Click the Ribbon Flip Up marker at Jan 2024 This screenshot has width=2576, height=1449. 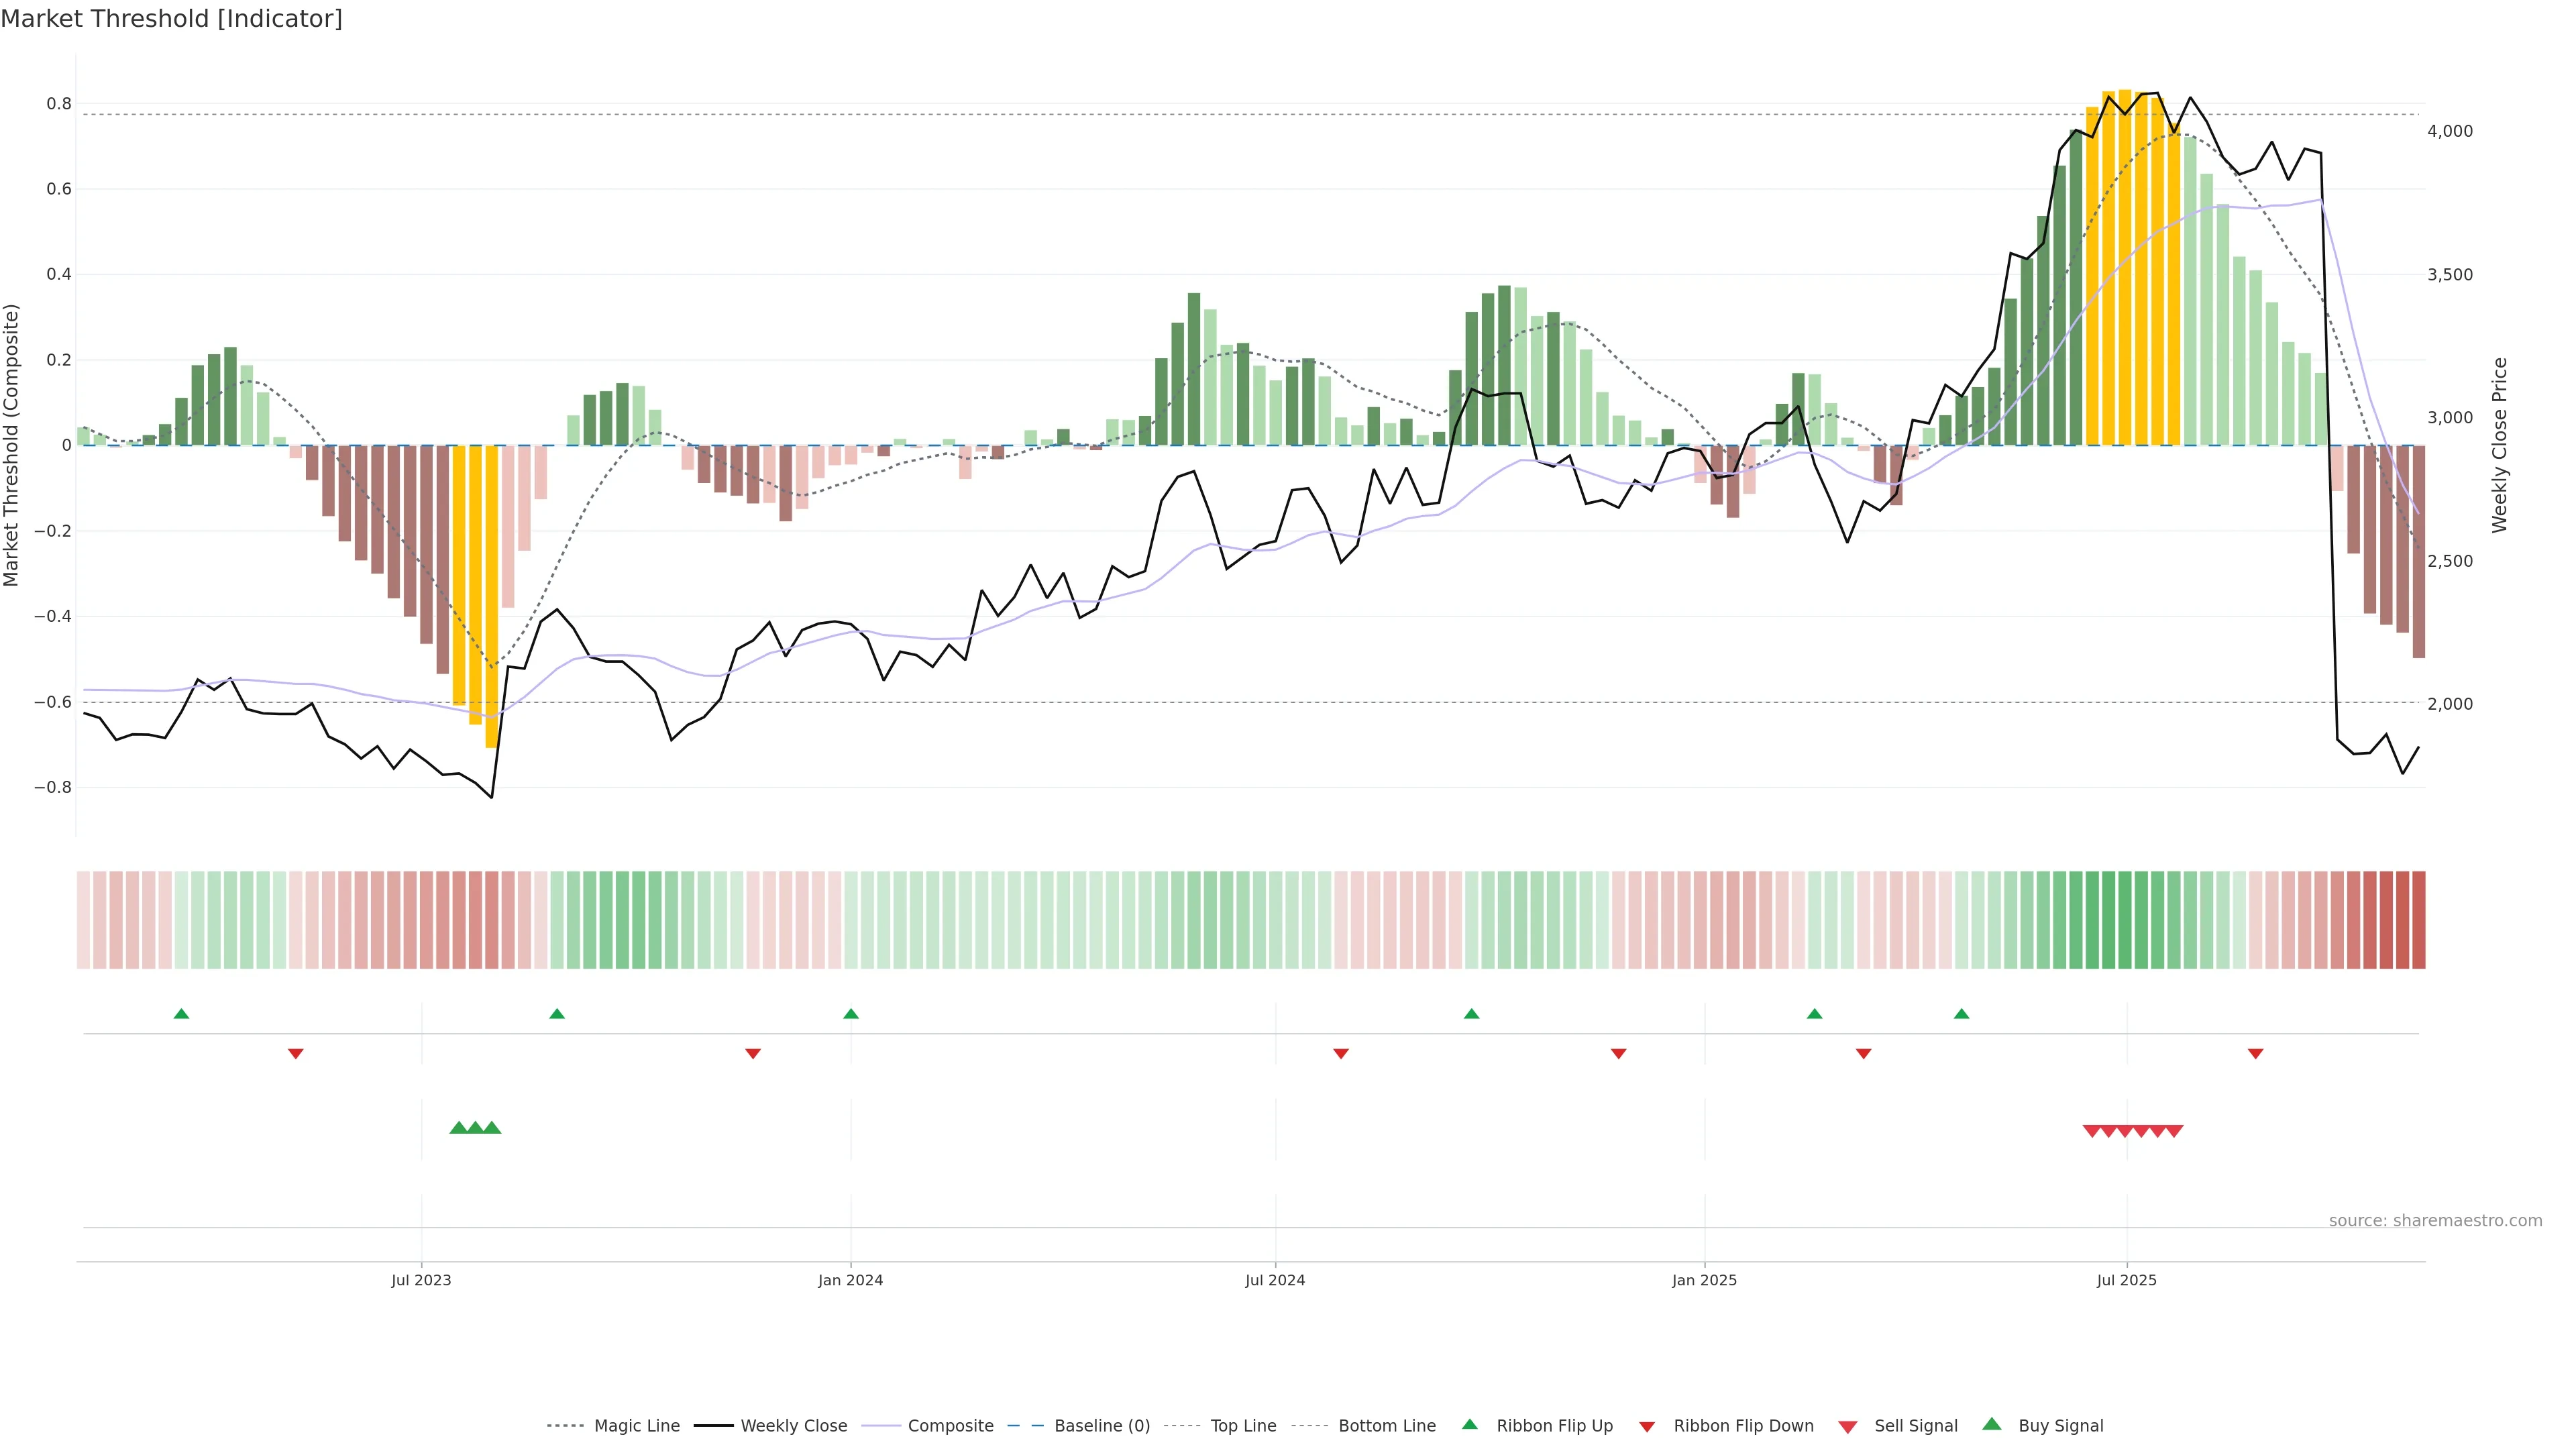click(851, 1014)
